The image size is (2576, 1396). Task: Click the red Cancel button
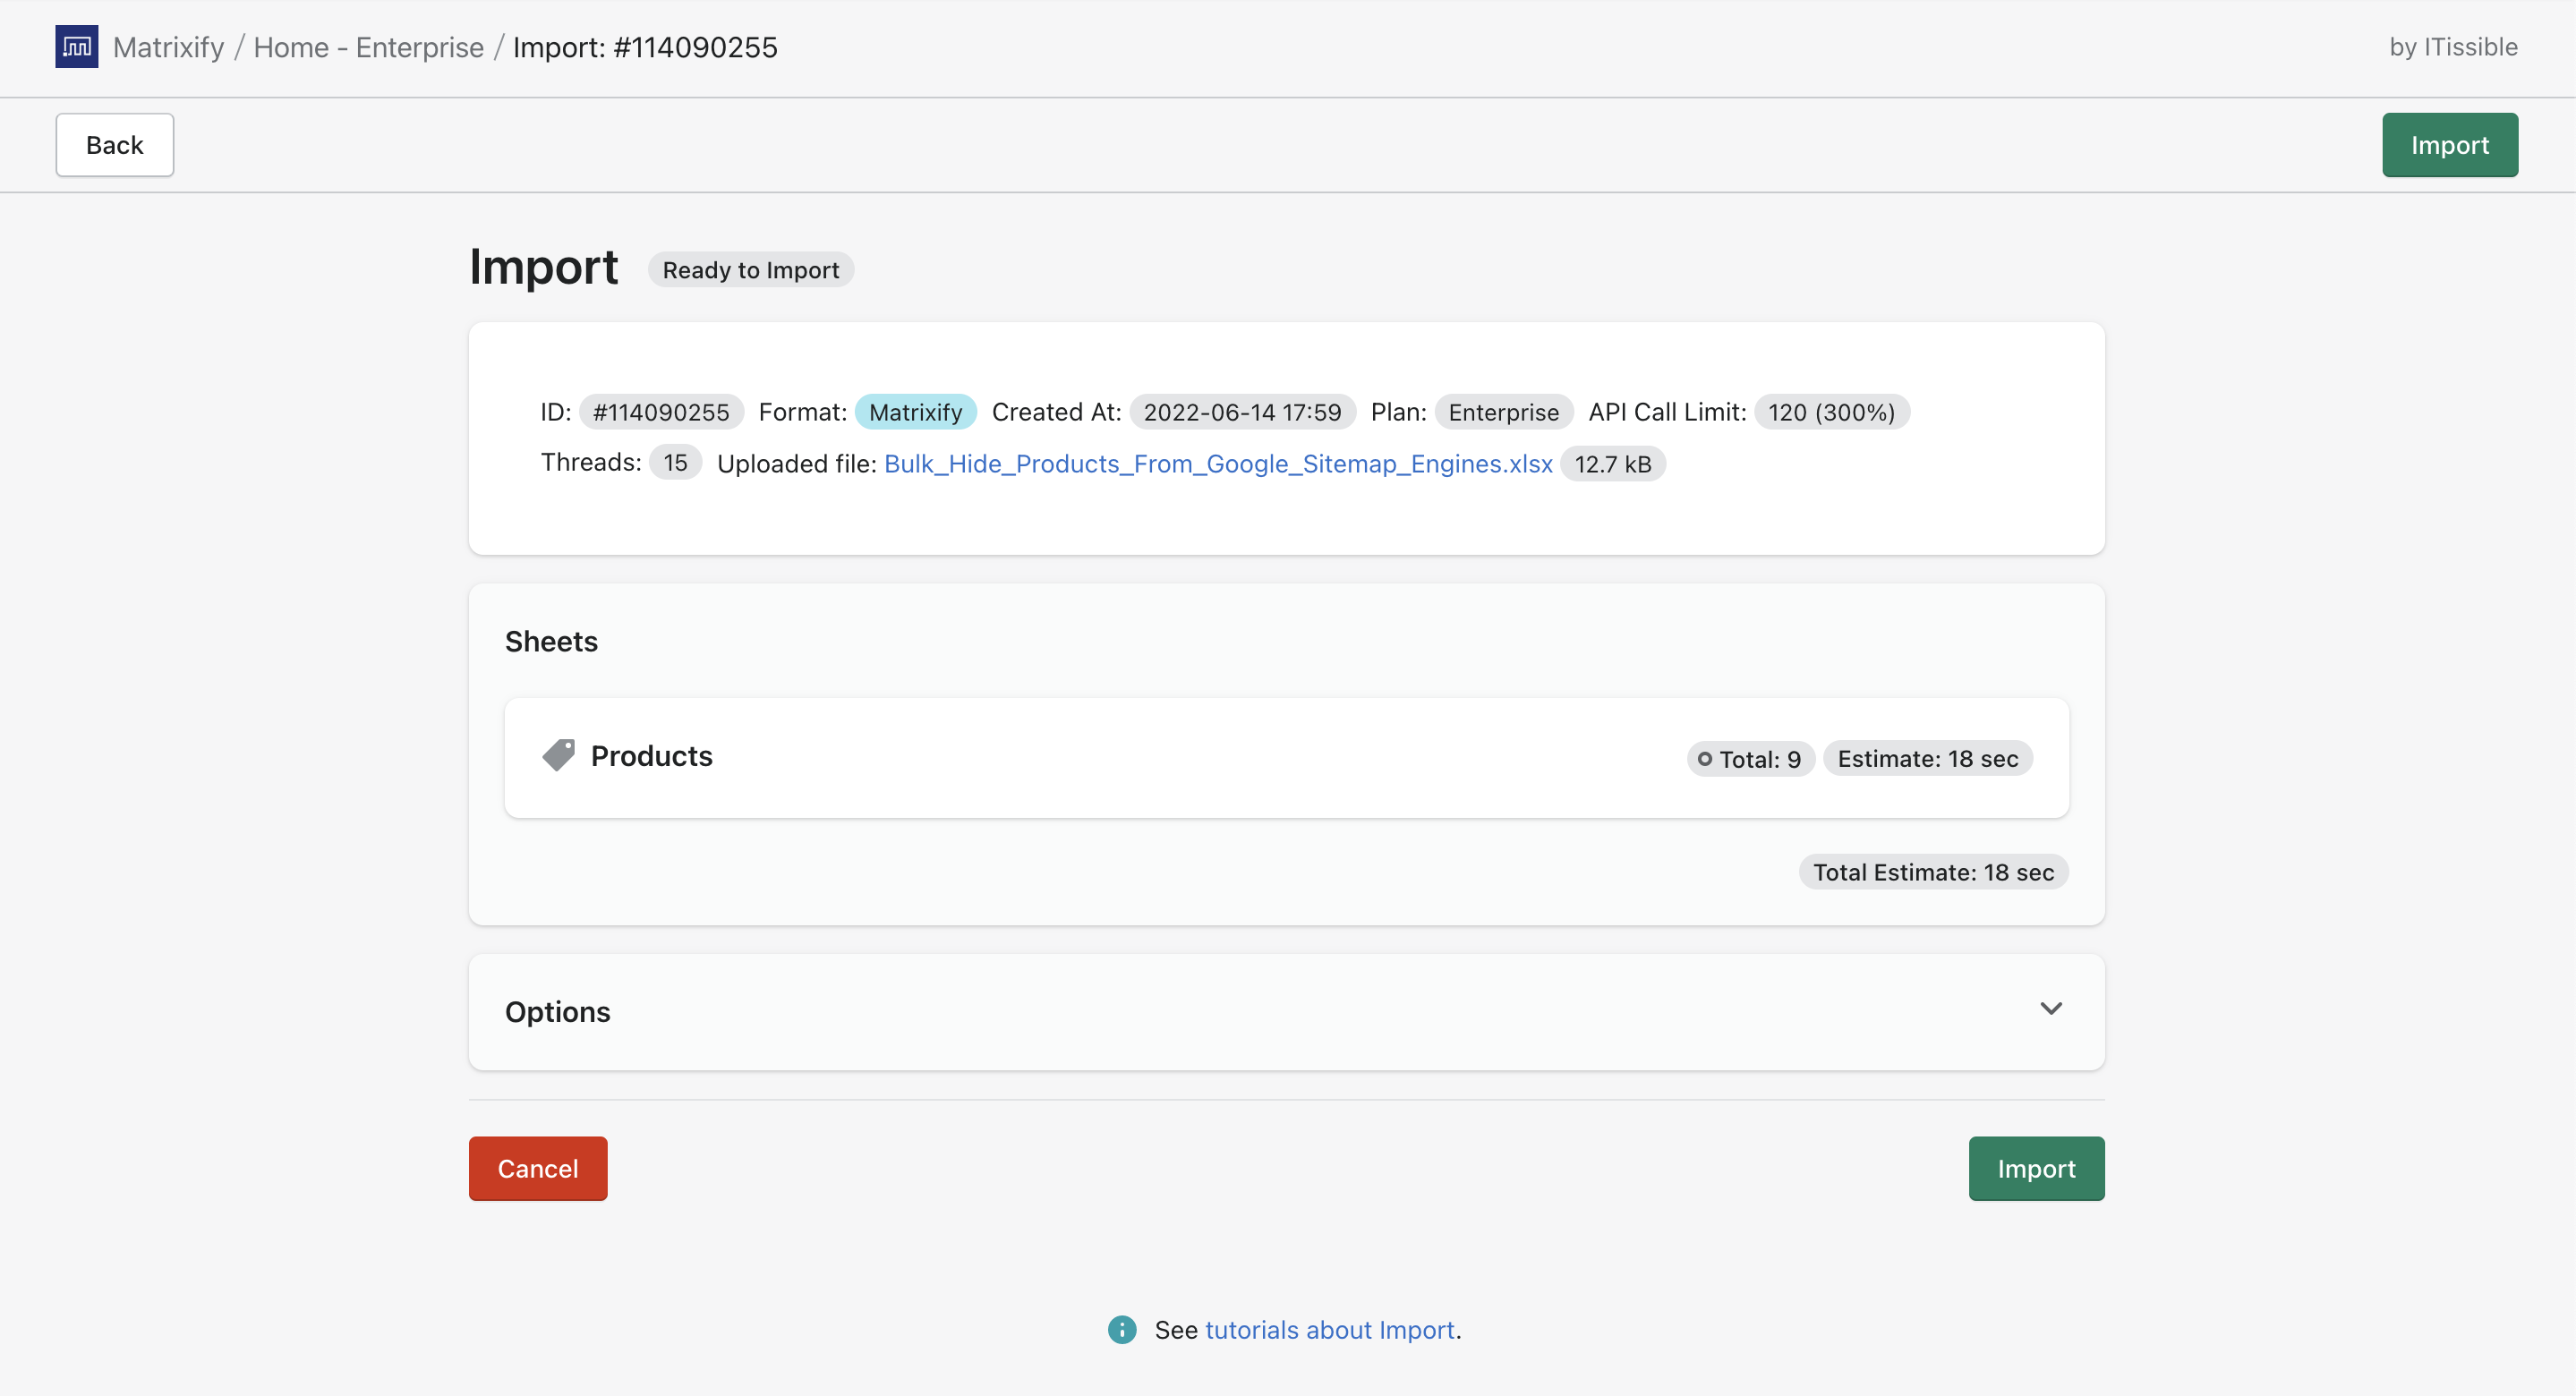[x=537, y=1168]
